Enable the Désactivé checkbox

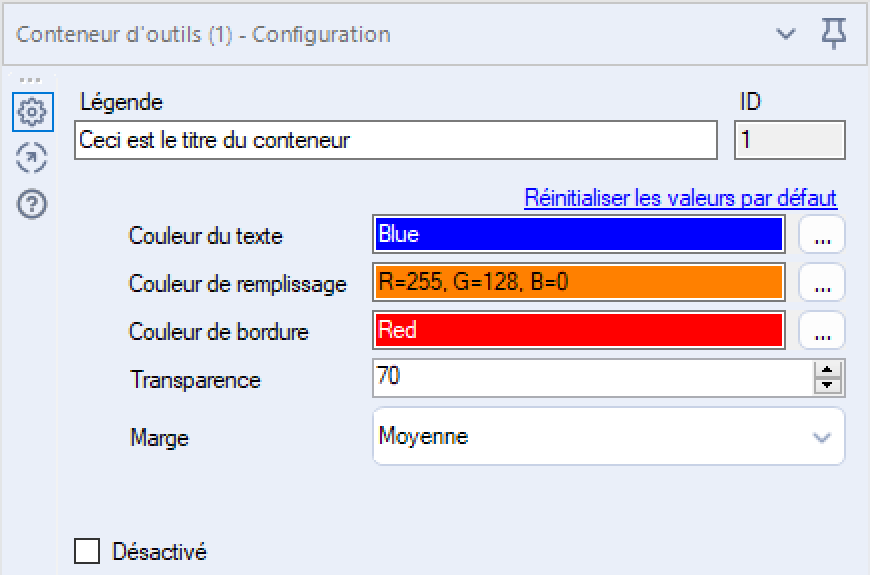[87, 551]
